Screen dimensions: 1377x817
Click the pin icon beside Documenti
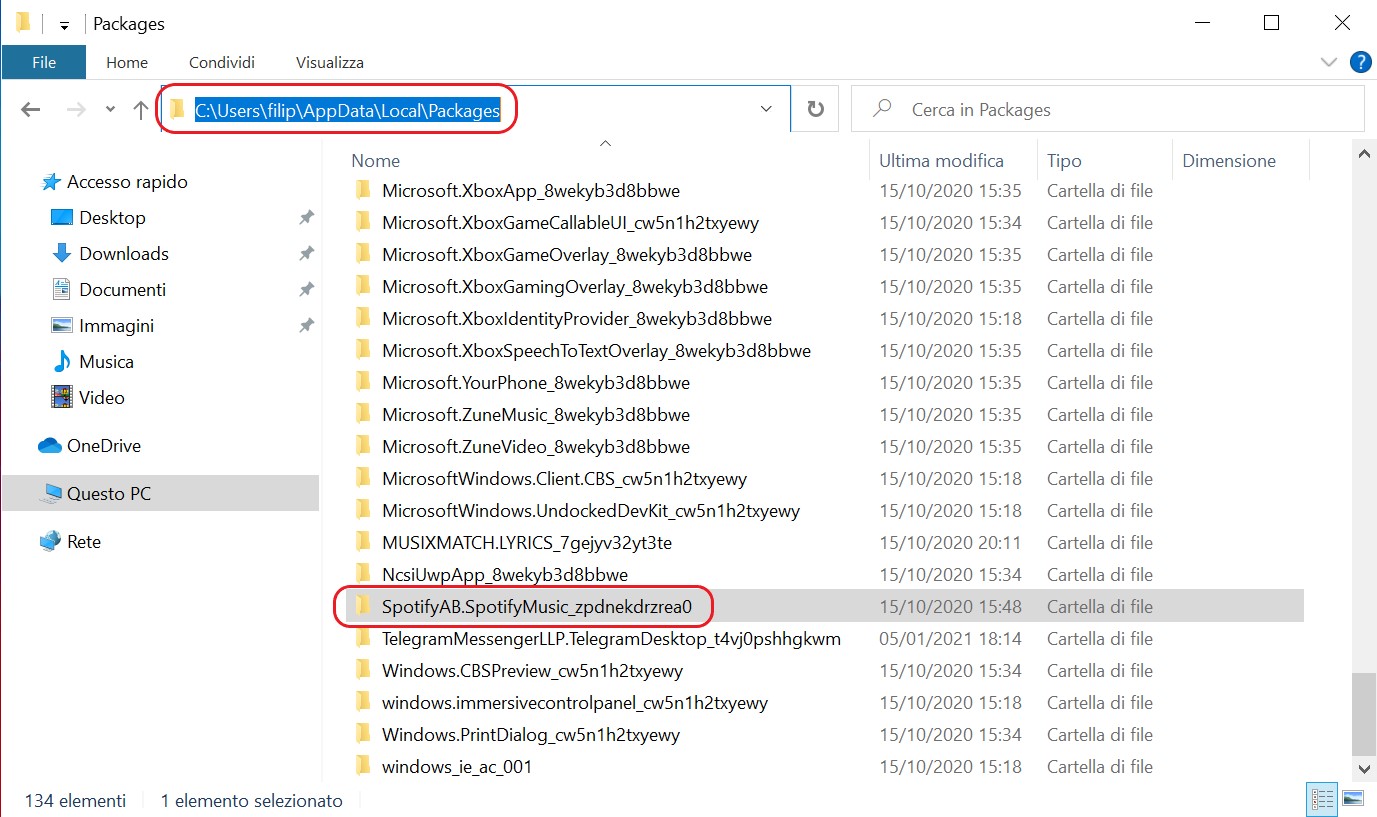tap(306, 290)
